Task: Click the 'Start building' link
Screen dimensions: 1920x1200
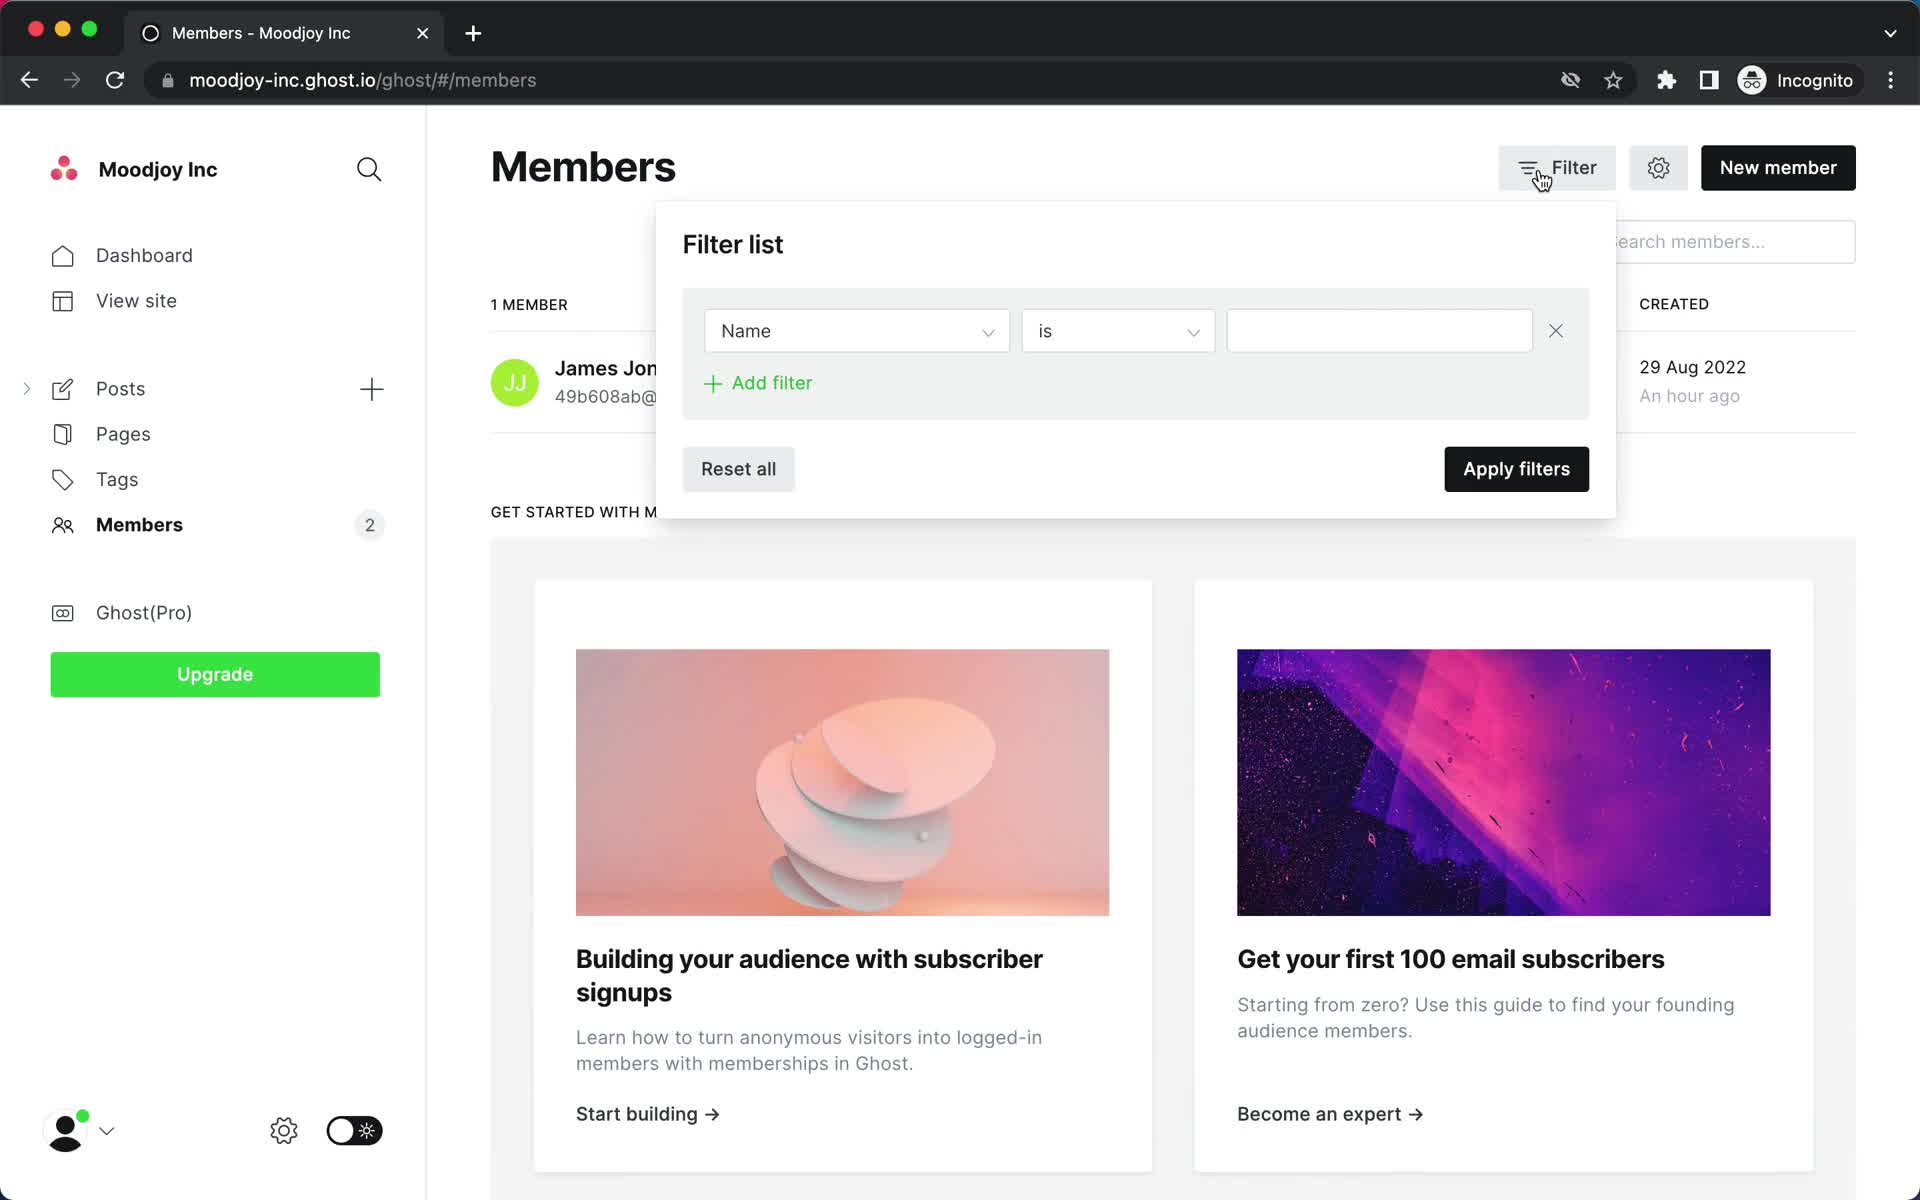Action: click(x=647, y=1113)
